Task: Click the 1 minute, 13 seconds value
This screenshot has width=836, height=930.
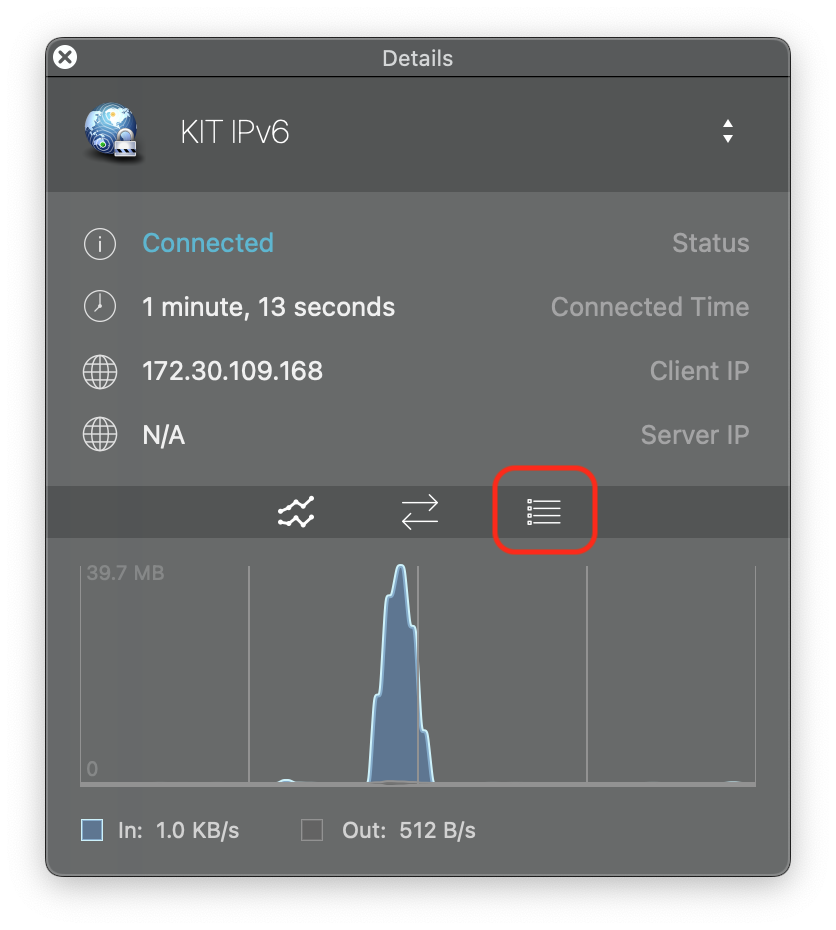Action: [268, 307]
